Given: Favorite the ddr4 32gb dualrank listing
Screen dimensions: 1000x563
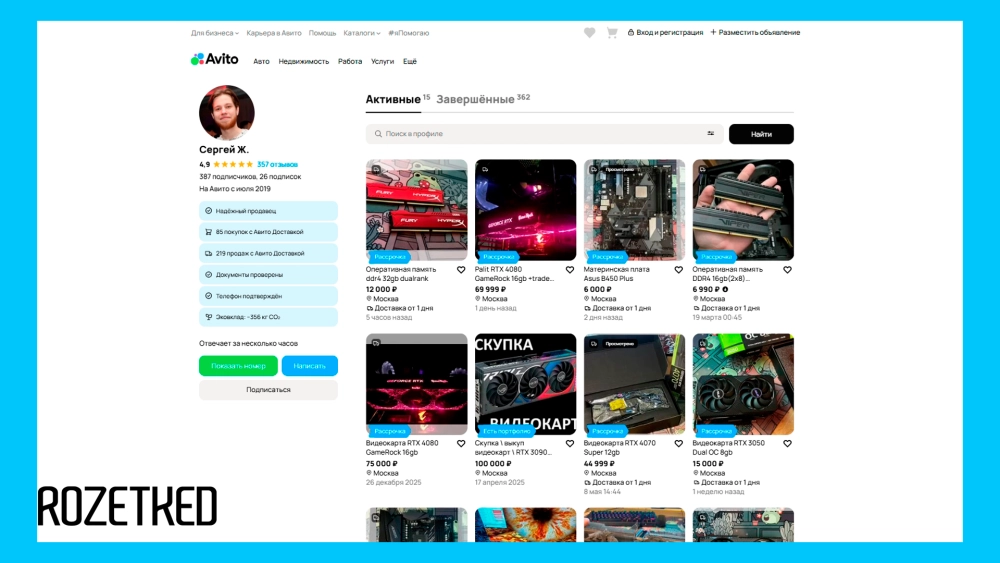Looking at the screenshot, I should point(461,270).
